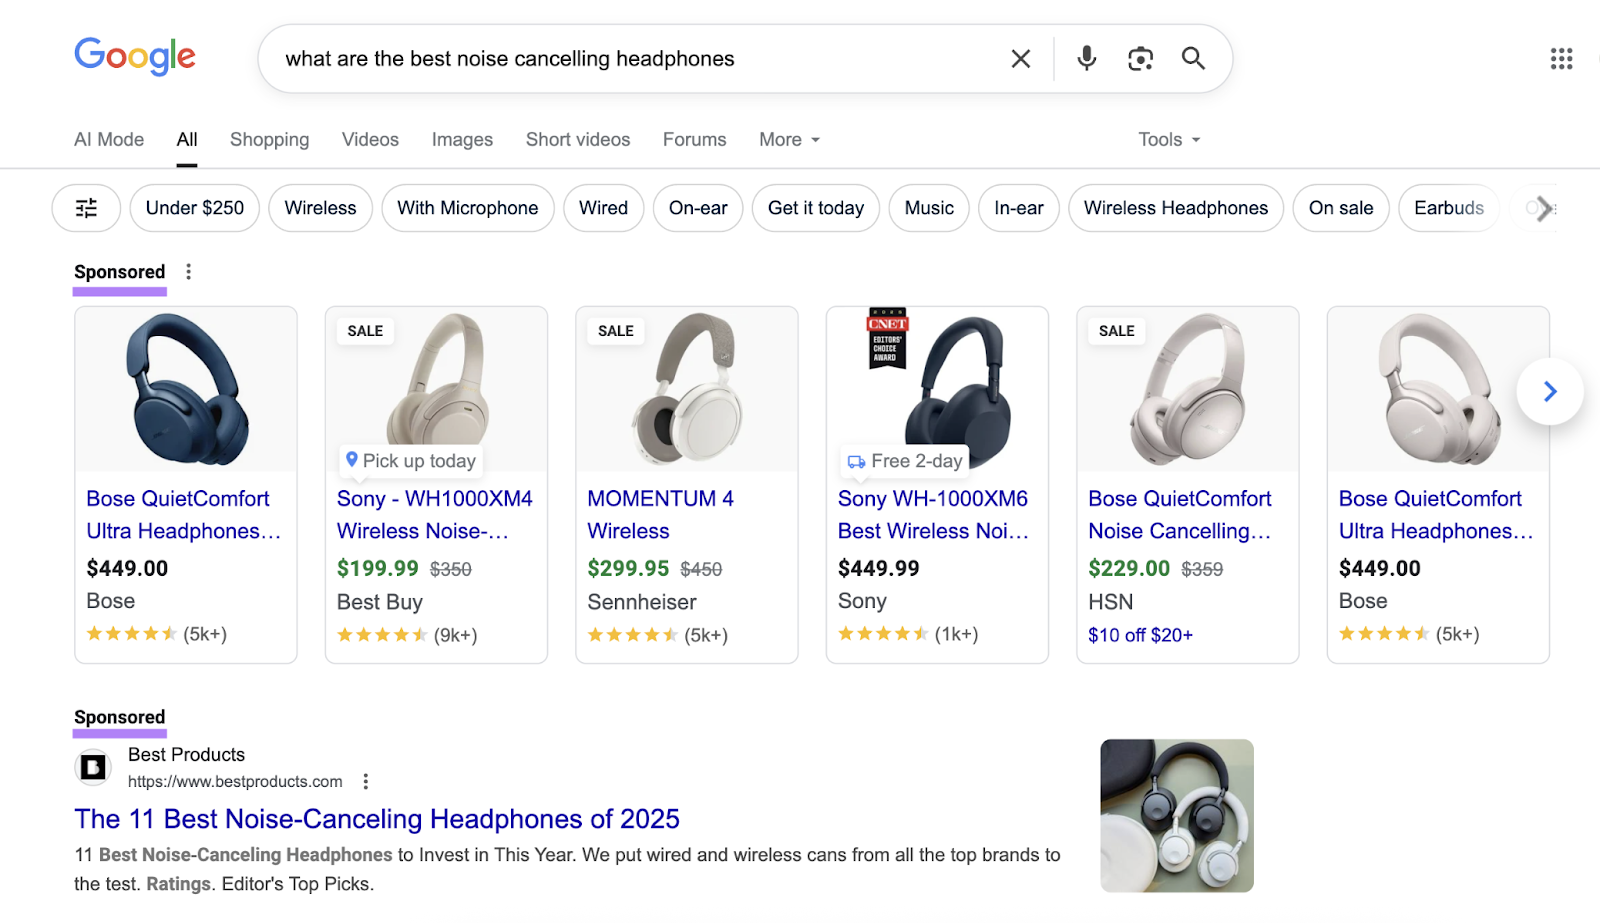This screenshot has height=923, width=1600.
Task: Click the Sony WH-1000XM6 product link
Action: (932, 514)
